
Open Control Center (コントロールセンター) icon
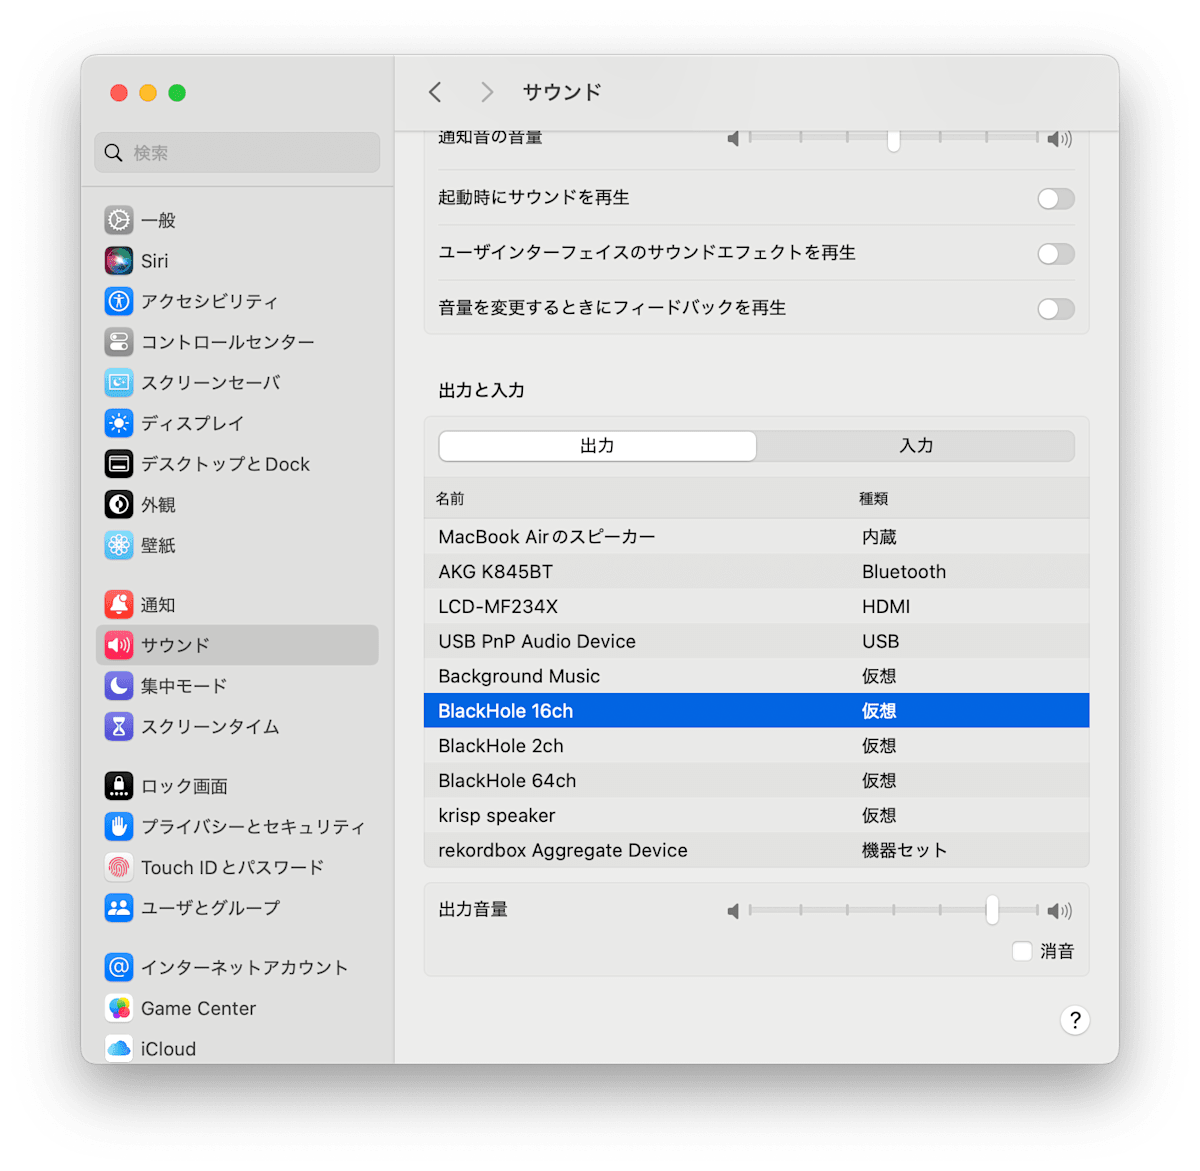pyautogui.click(x=119, y=342)
